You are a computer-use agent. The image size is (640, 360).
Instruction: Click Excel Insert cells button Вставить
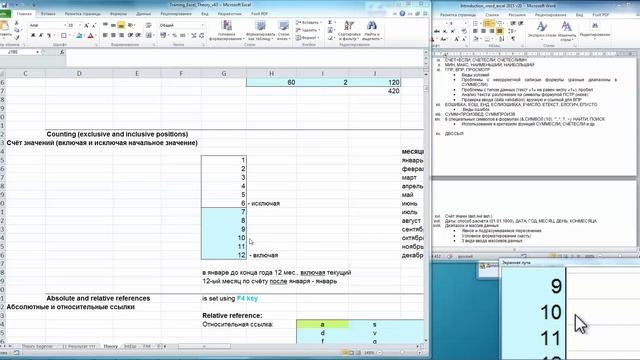(x=309, y=22)
